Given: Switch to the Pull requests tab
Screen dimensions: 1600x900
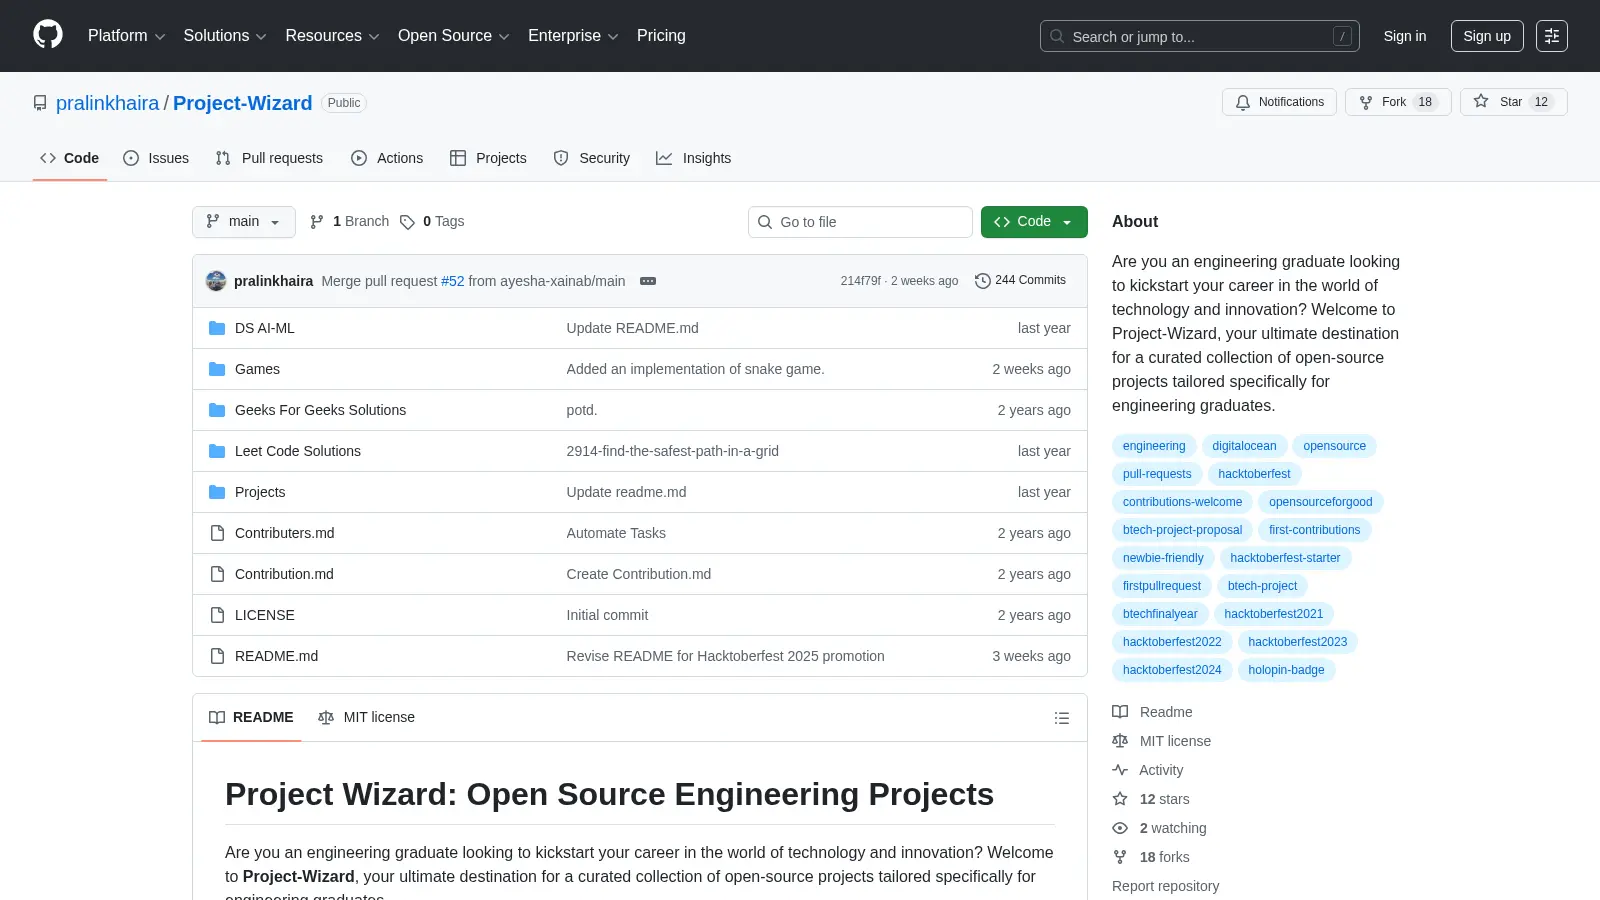Looking at the screenshot, I should tap(269, 158).
